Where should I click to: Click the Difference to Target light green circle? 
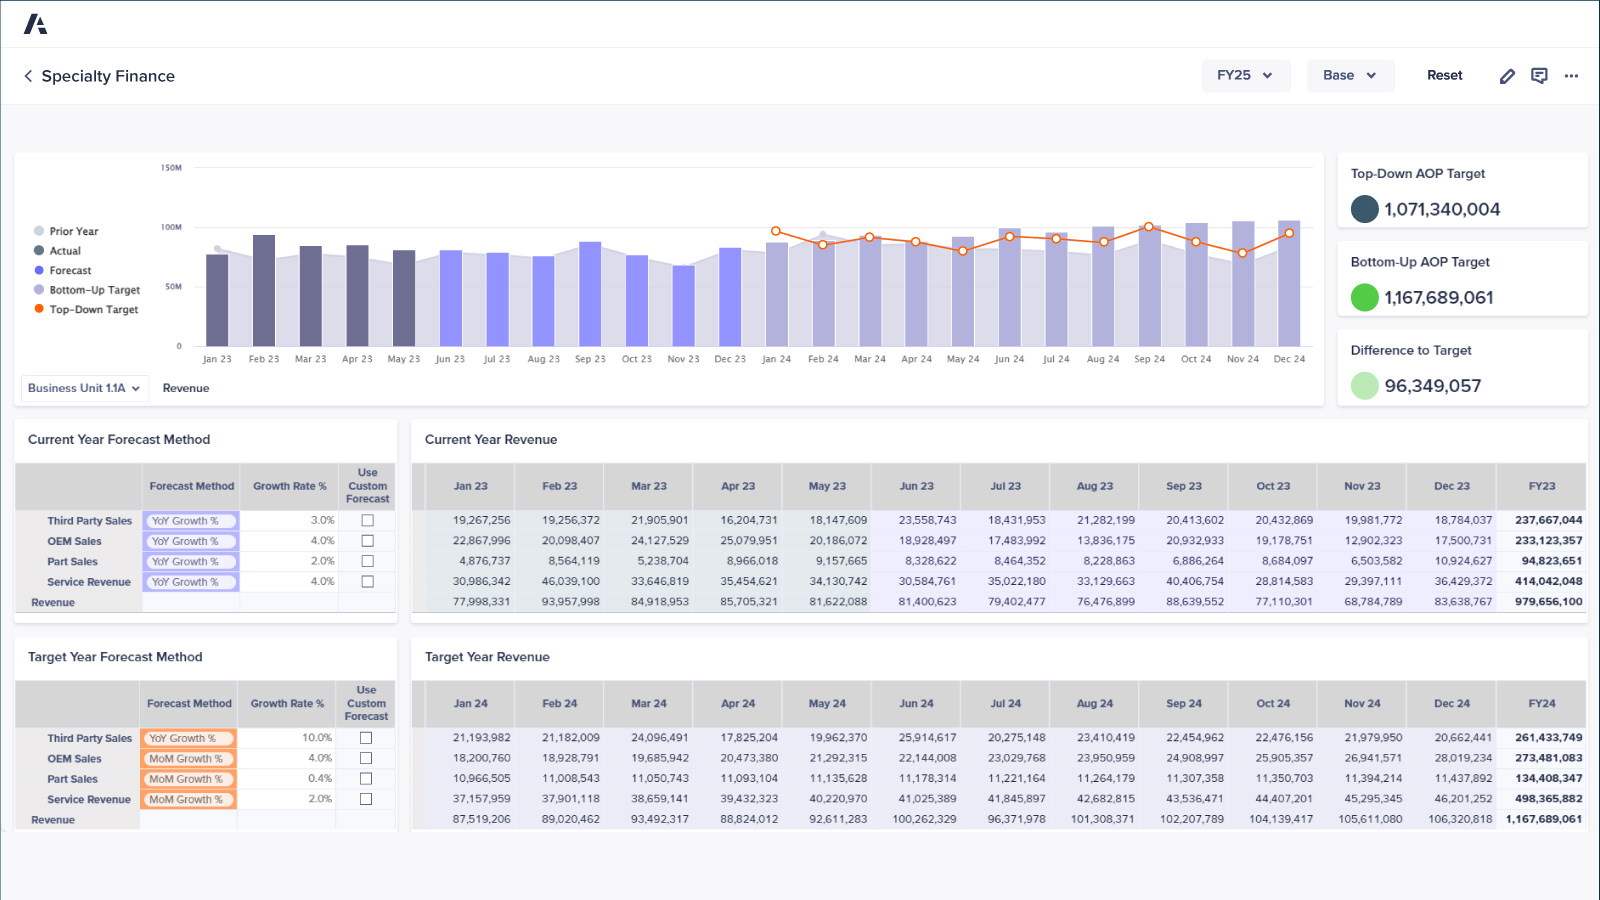coord(1364,386)
